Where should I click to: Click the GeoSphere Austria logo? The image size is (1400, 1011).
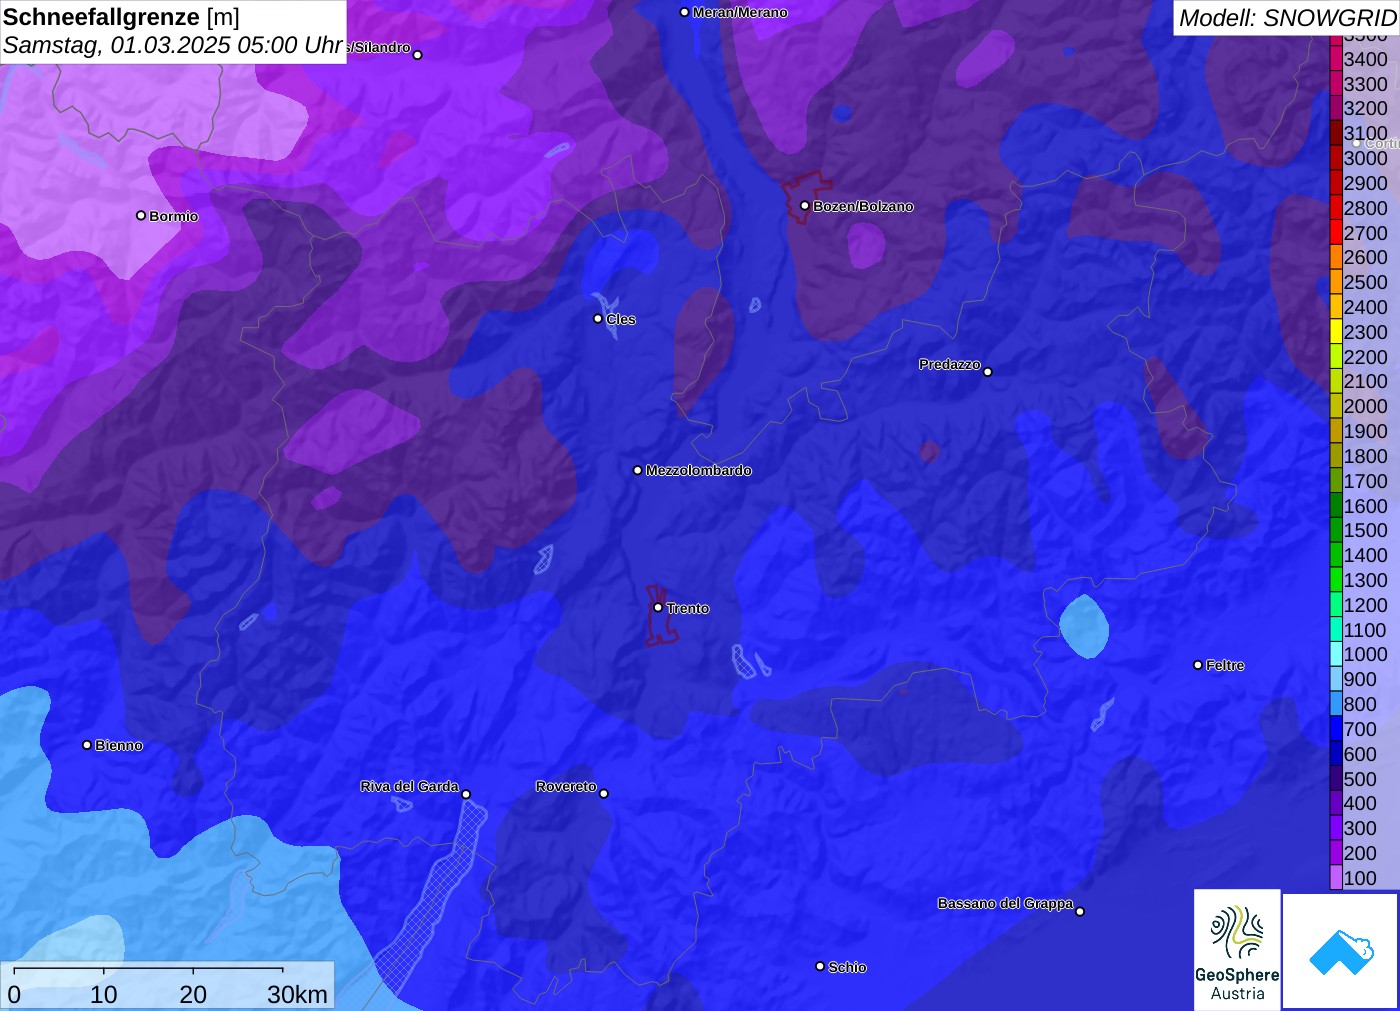click(x=1237, y=950)
